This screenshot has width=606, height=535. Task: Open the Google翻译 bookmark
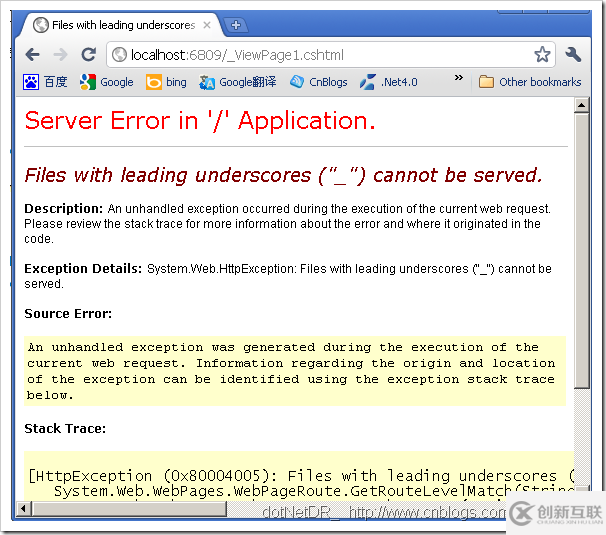point(237,82)
